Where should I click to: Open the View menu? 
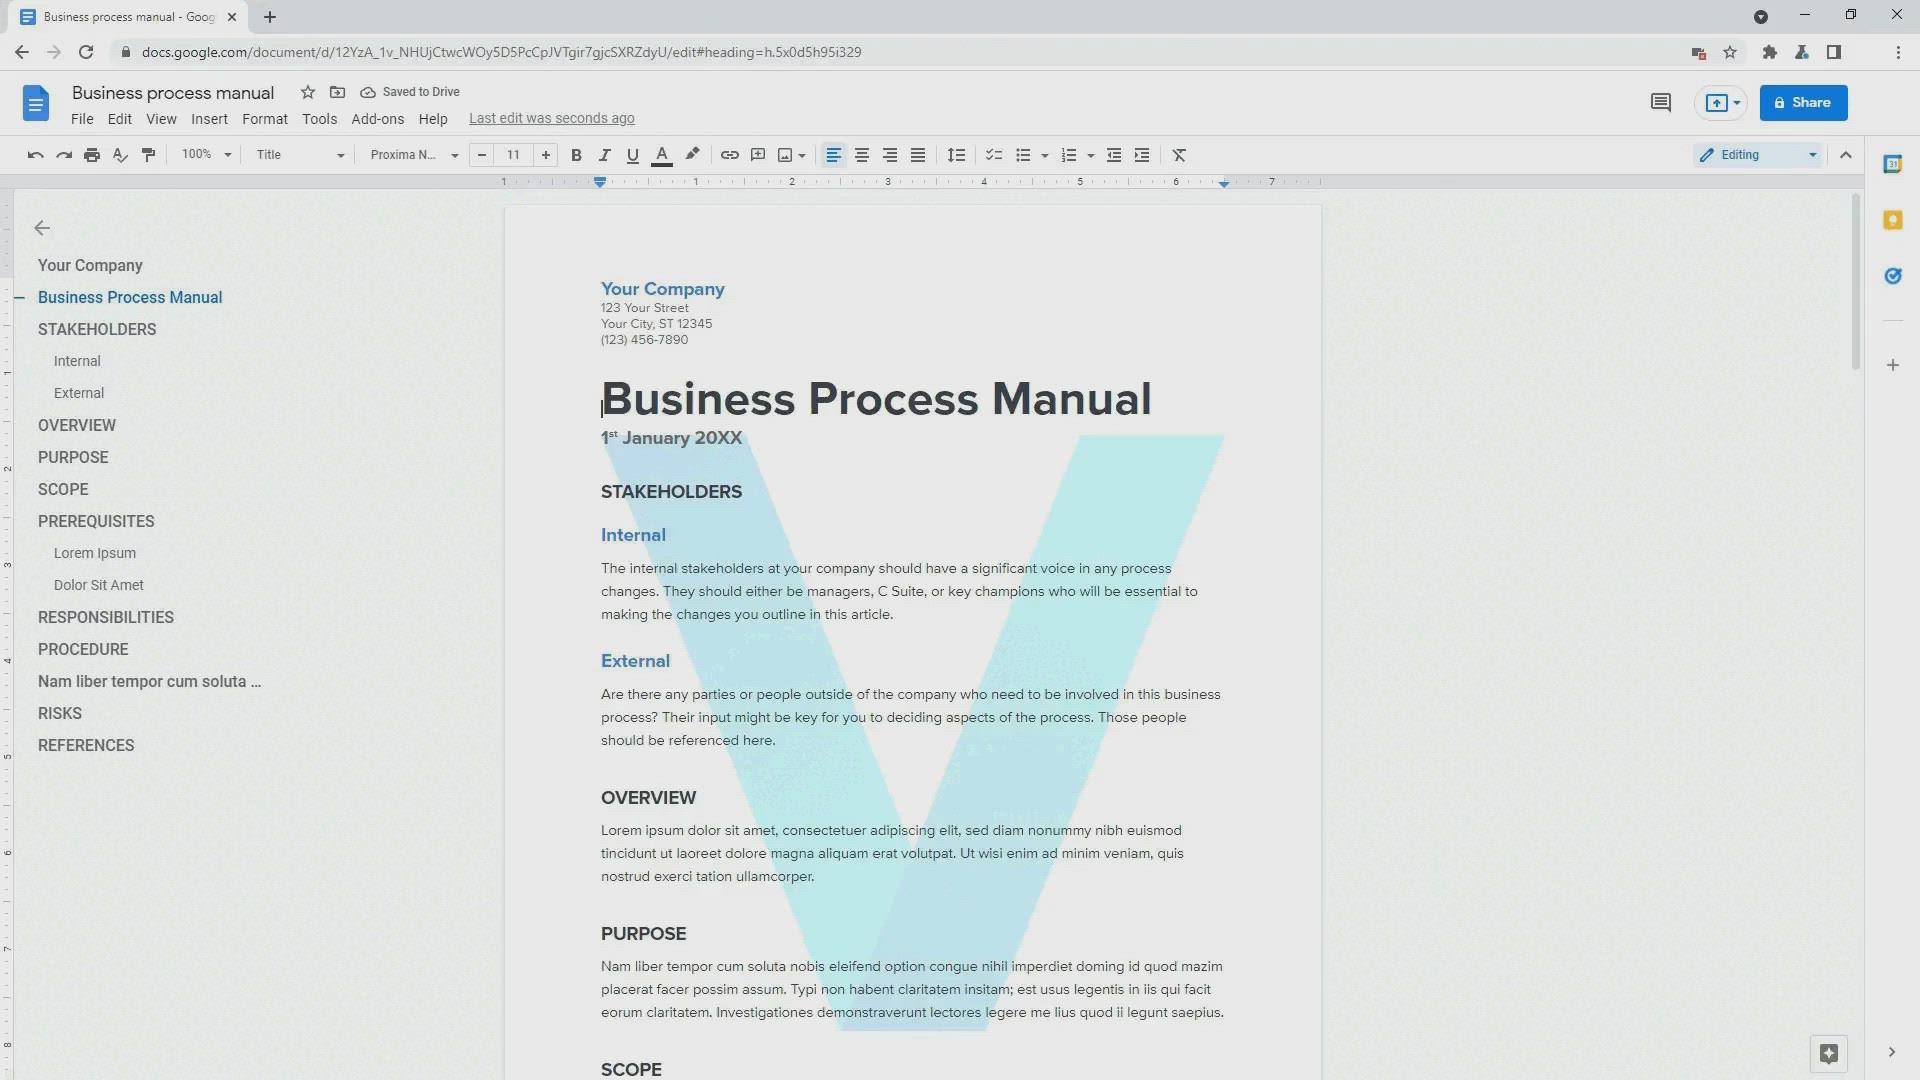point(161,119)
